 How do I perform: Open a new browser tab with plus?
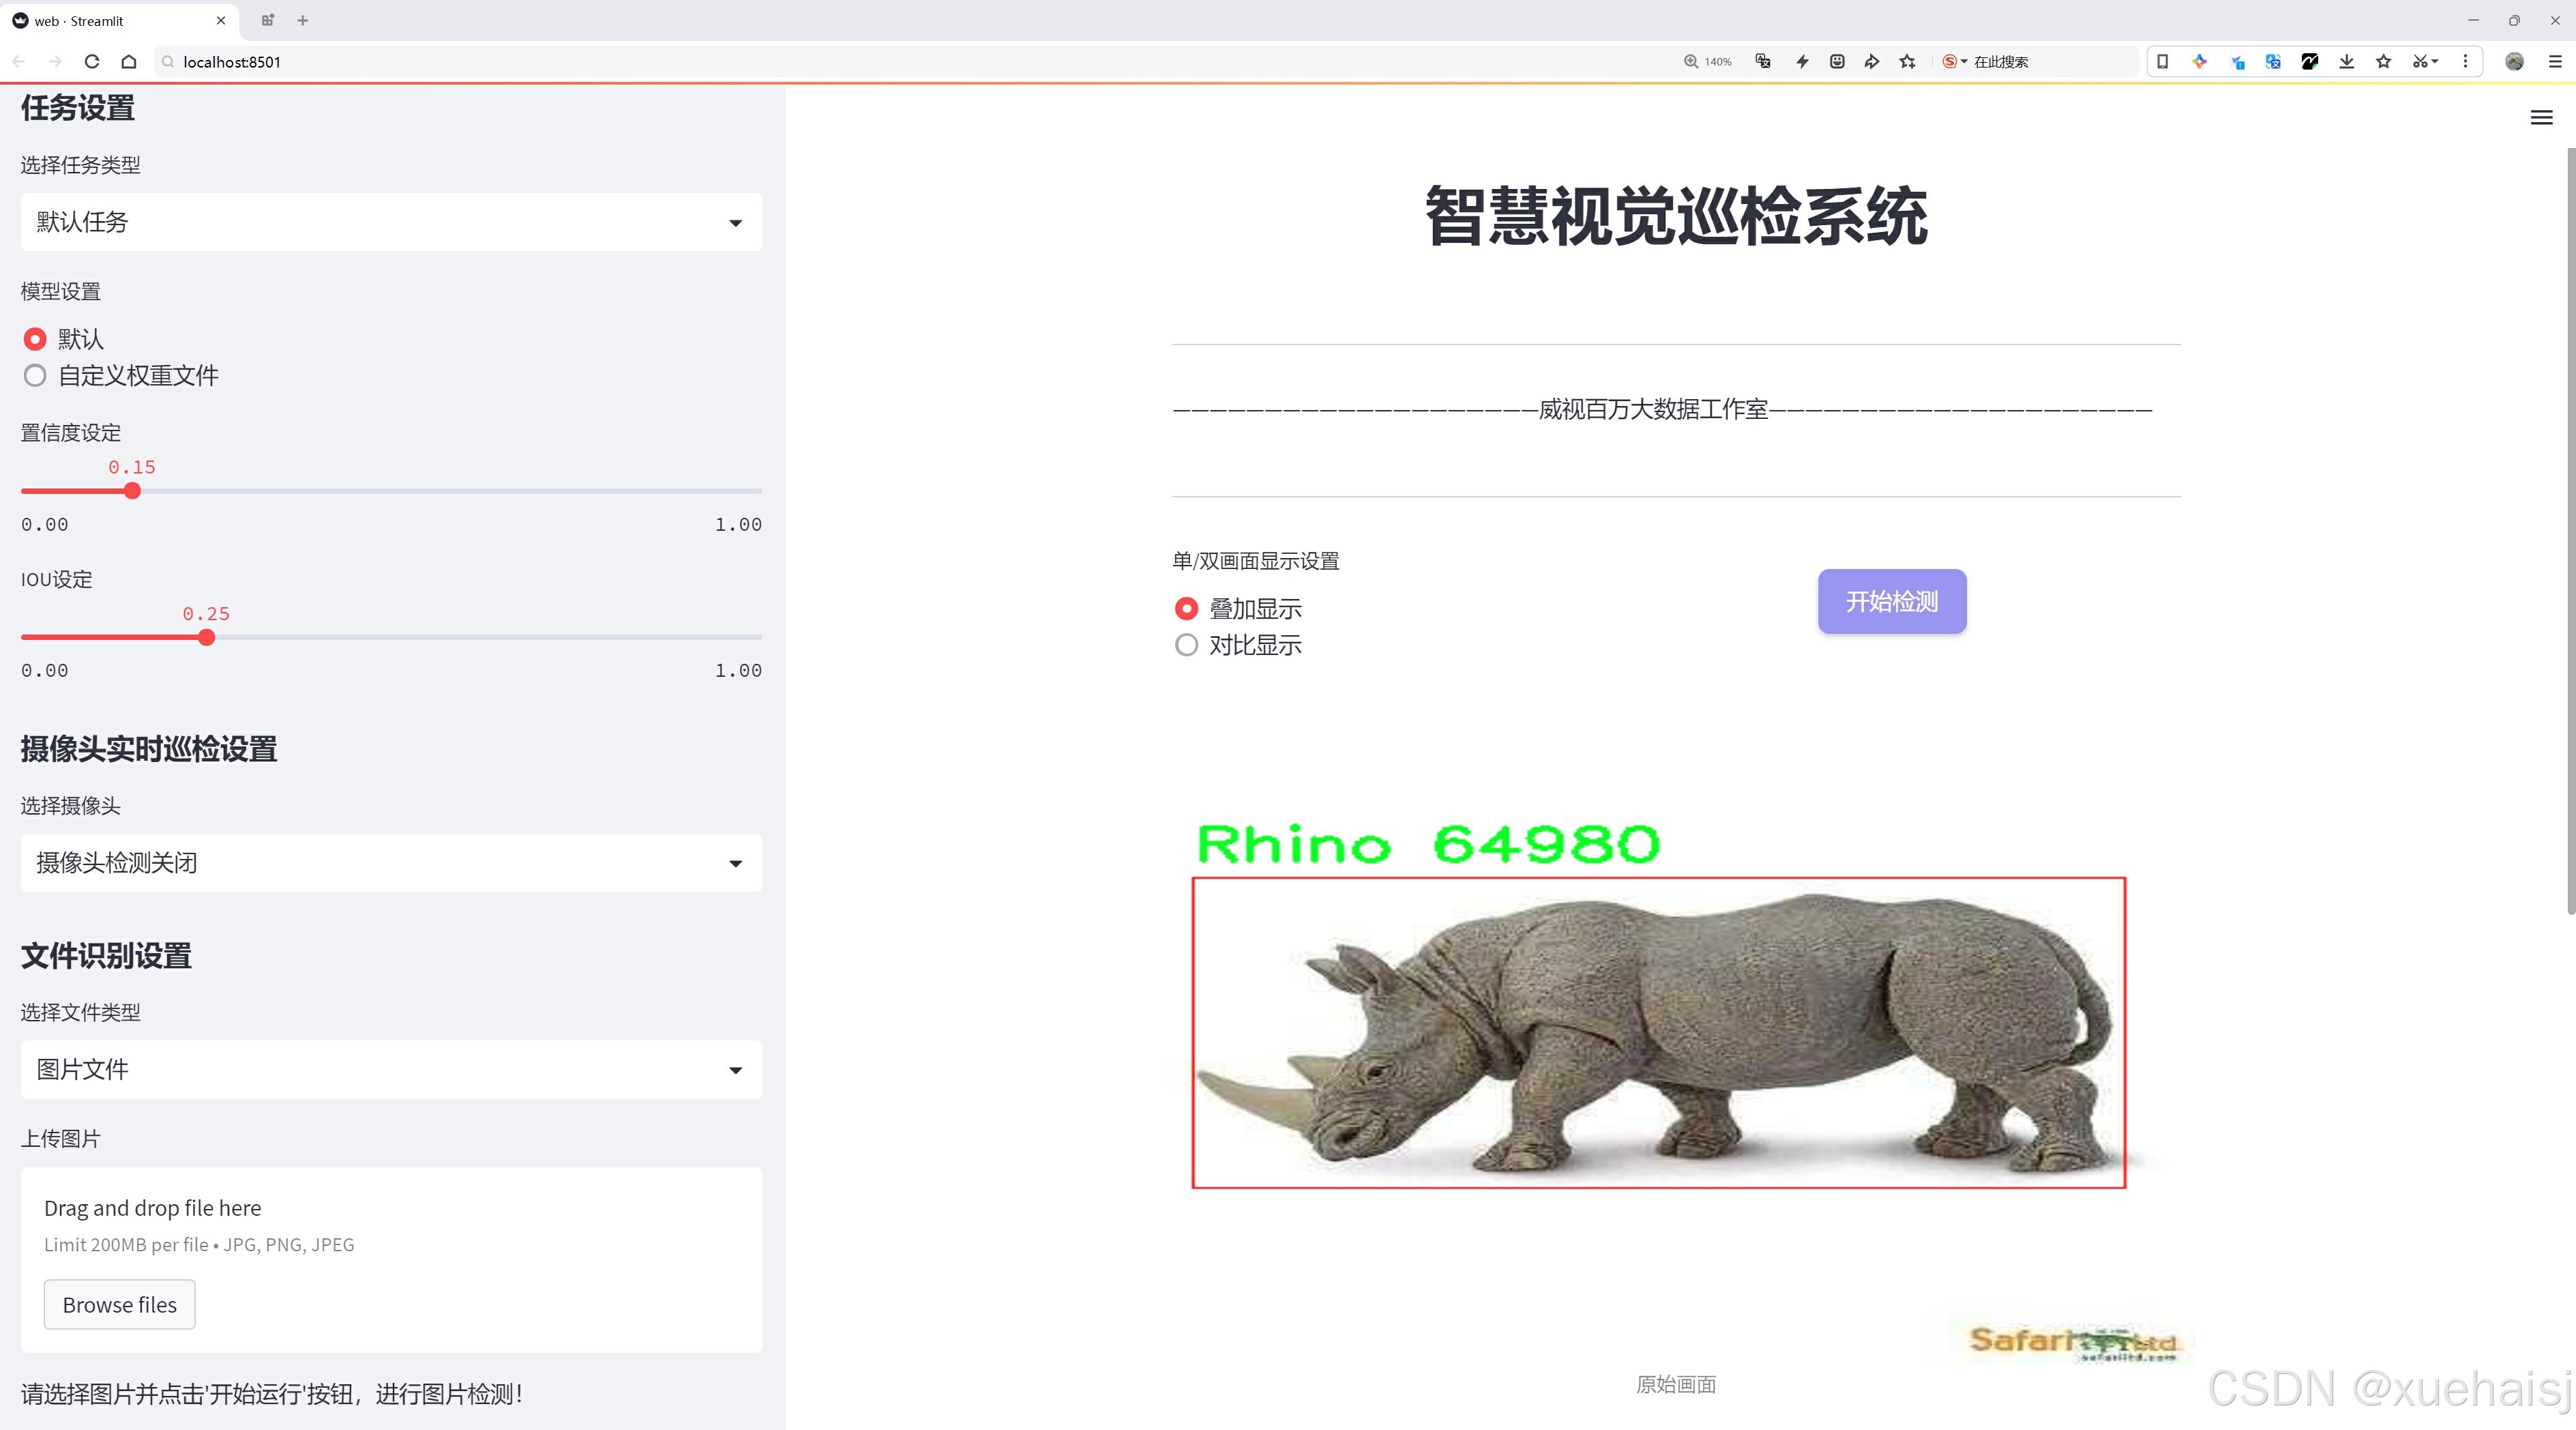[x=303, y=20]
